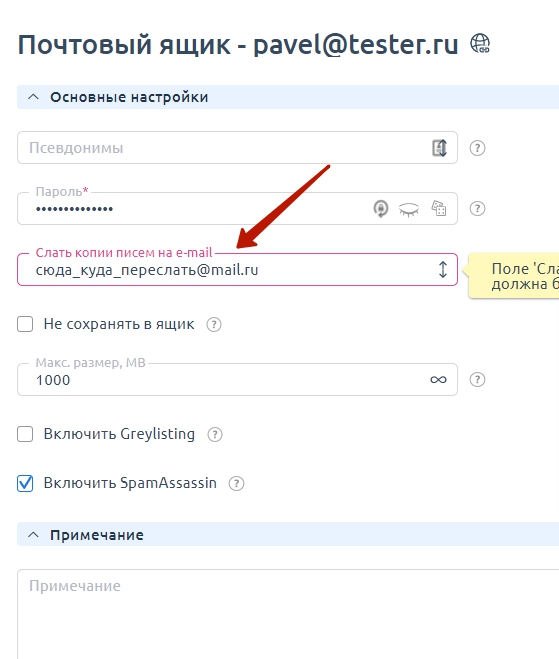This screenshot has height=659, width=559.
Task: Expand the Псевдонимы field with its resize icon
Action: (x=439, y=148)
